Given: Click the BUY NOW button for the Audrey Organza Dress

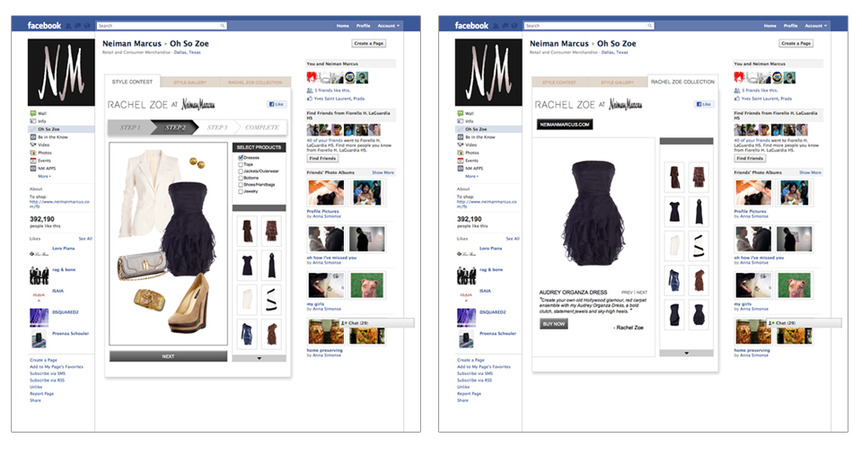Looking at the screenshot, I should (554, 324).
